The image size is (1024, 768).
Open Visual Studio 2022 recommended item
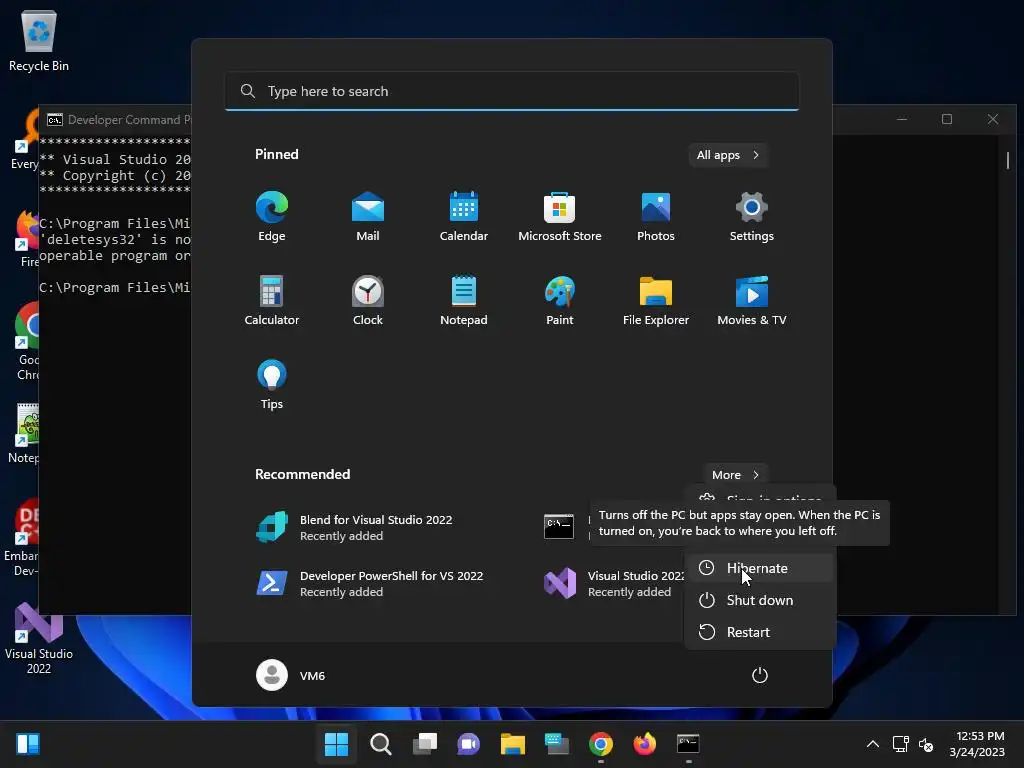pos(614,583)
